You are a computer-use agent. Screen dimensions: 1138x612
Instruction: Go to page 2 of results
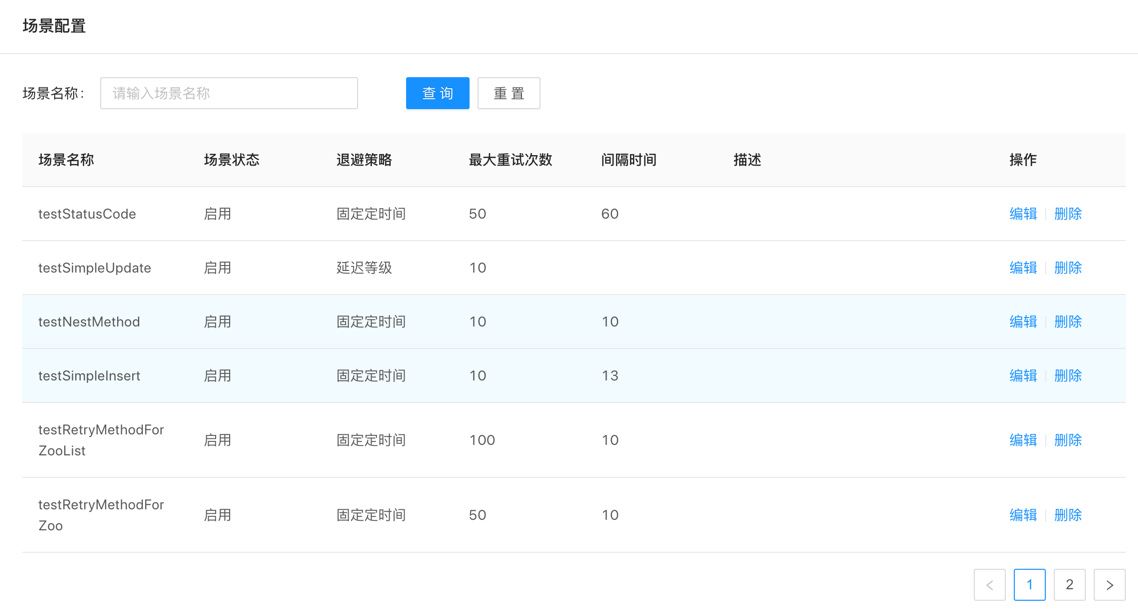1069,585
